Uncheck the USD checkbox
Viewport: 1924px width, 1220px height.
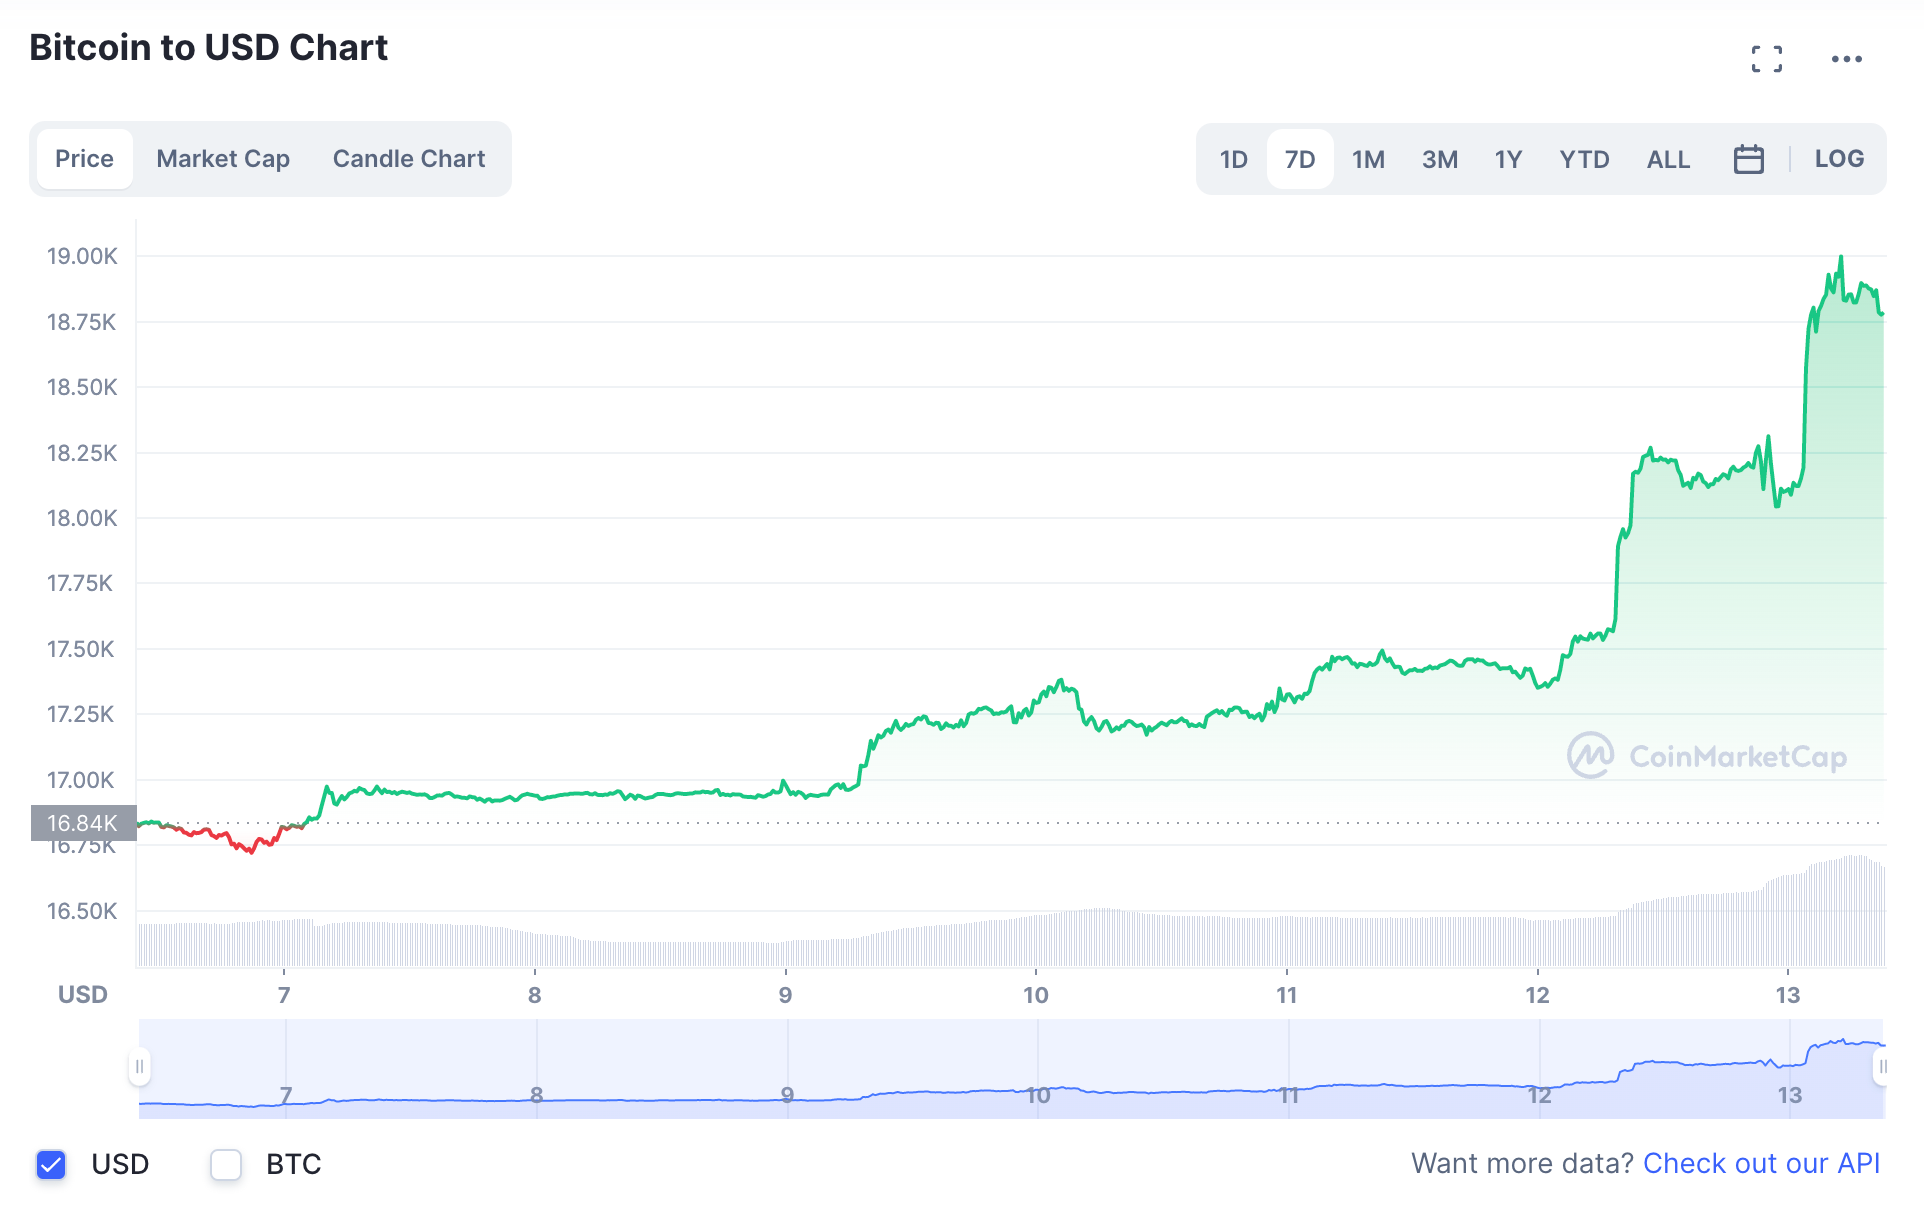pos(51,1164)
